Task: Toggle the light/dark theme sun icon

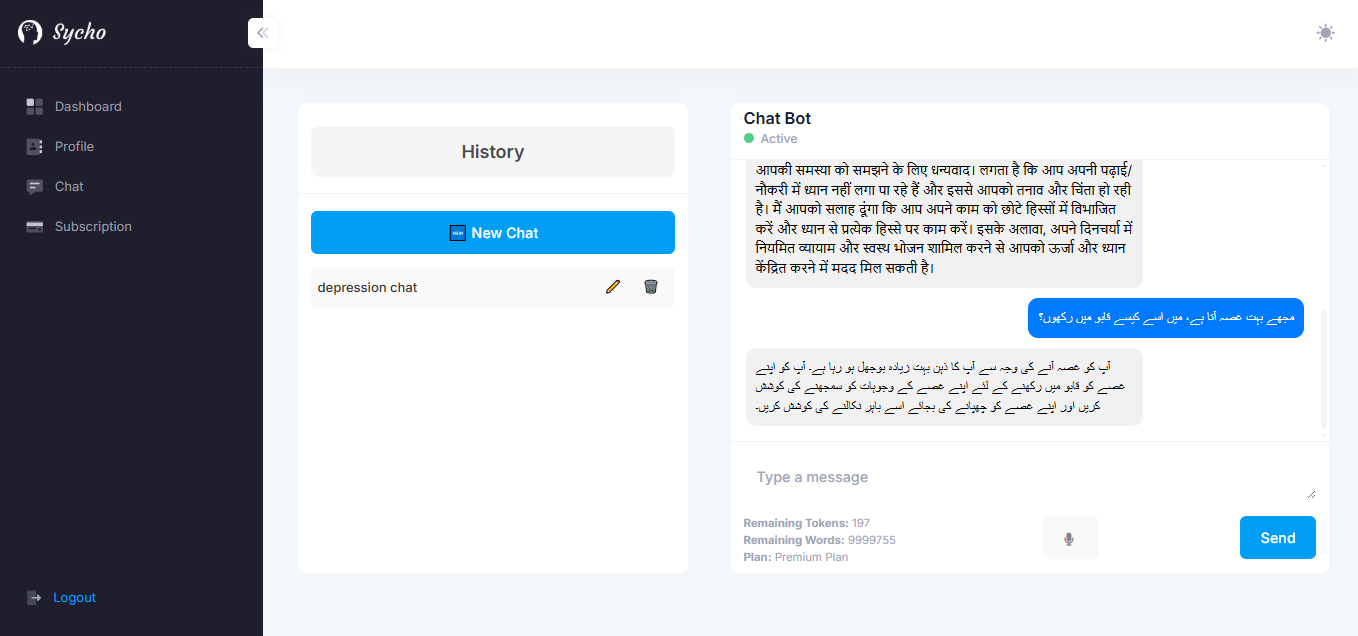Action: (1325, 33)
